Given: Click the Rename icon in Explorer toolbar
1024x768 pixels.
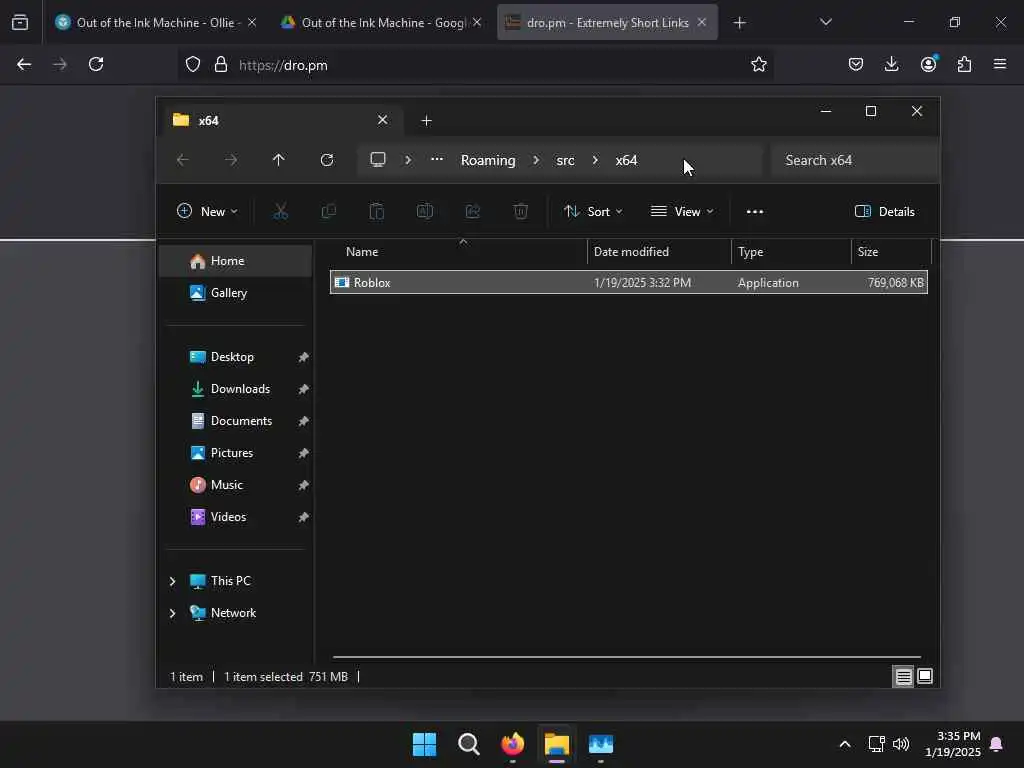Looking at the screenshot, I should 424,211.
